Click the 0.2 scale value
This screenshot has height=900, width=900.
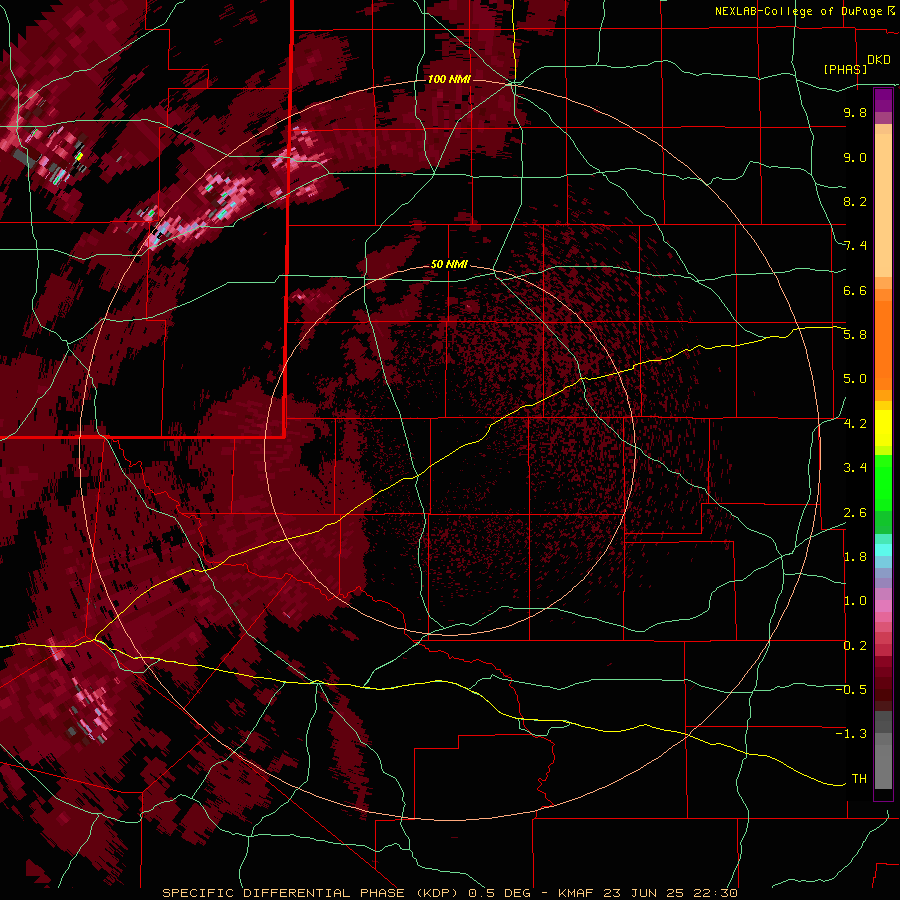(855, 645)
